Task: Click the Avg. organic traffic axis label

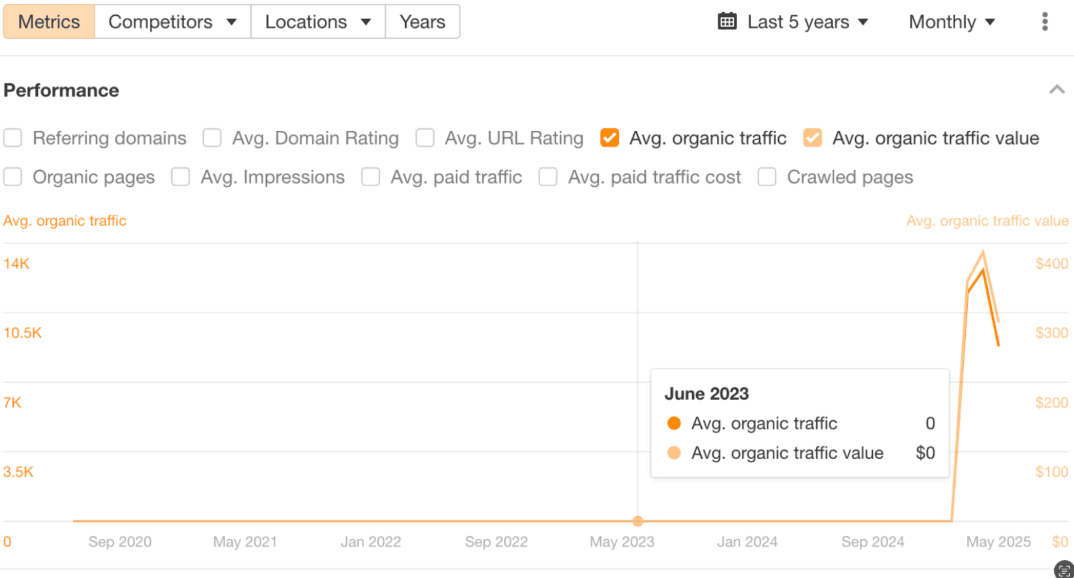Action: pyautogui.click(x=64, y=220)
